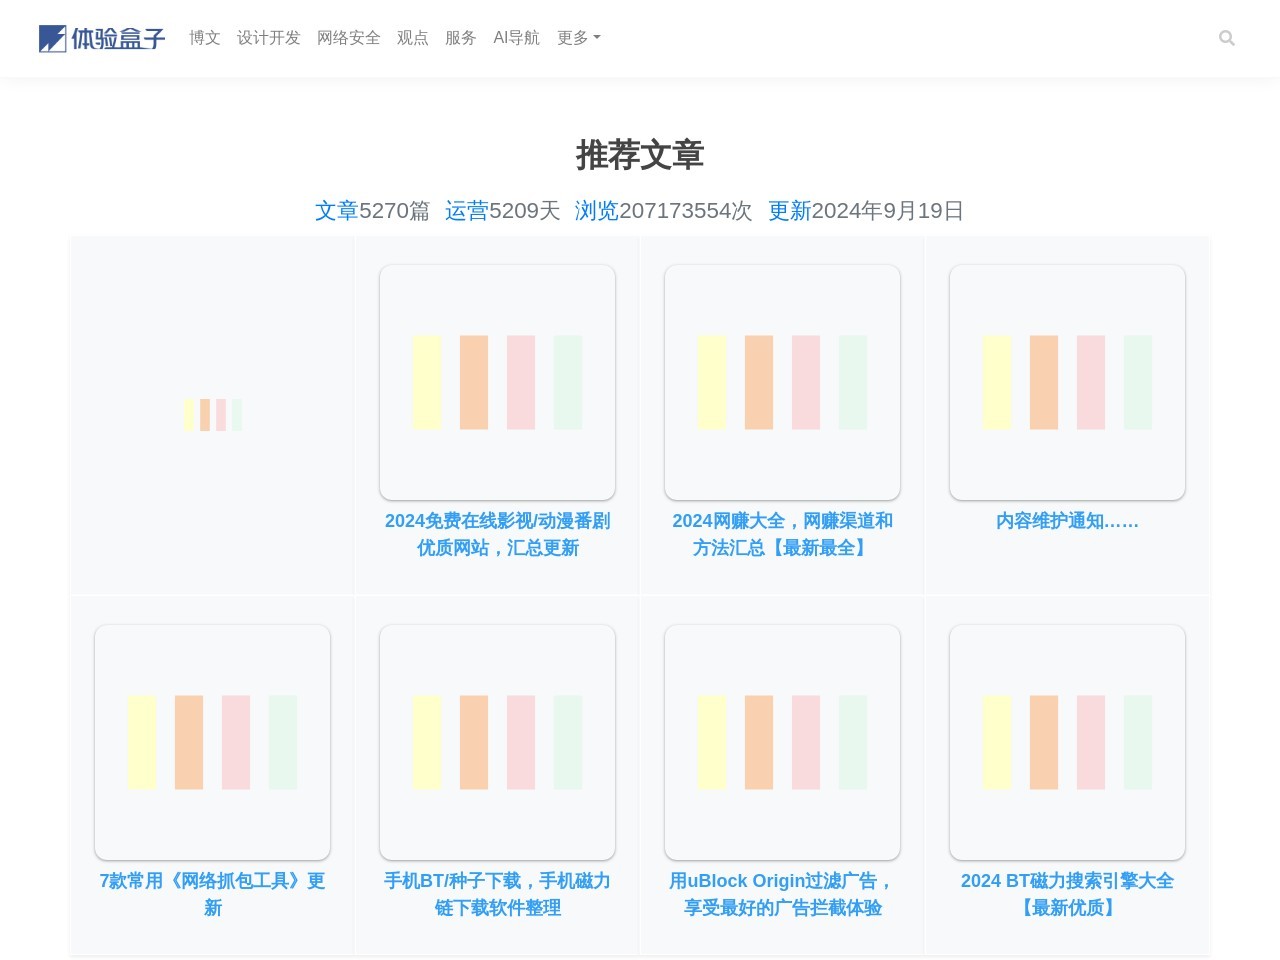Screen dimensions: 1280x960
Task: Click the 推荐文章 heading
Action: 640,155
